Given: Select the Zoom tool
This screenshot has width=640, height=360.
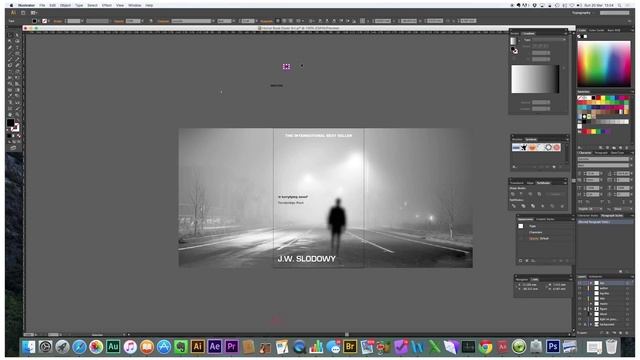Looking at the screenshot, I should [x=17, y=115].
